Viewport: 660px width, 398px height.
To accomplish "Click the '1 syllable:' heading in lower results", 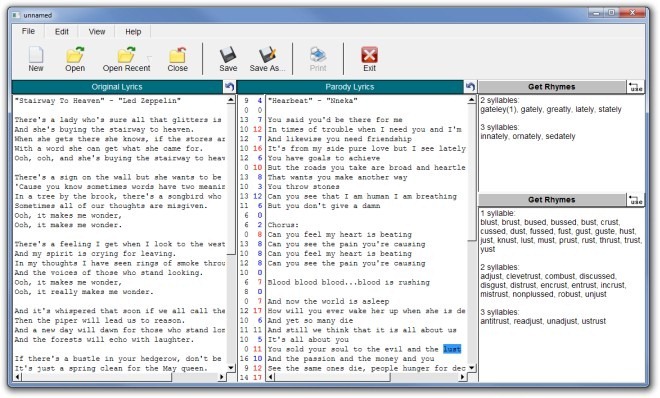I will pos(498,213).
